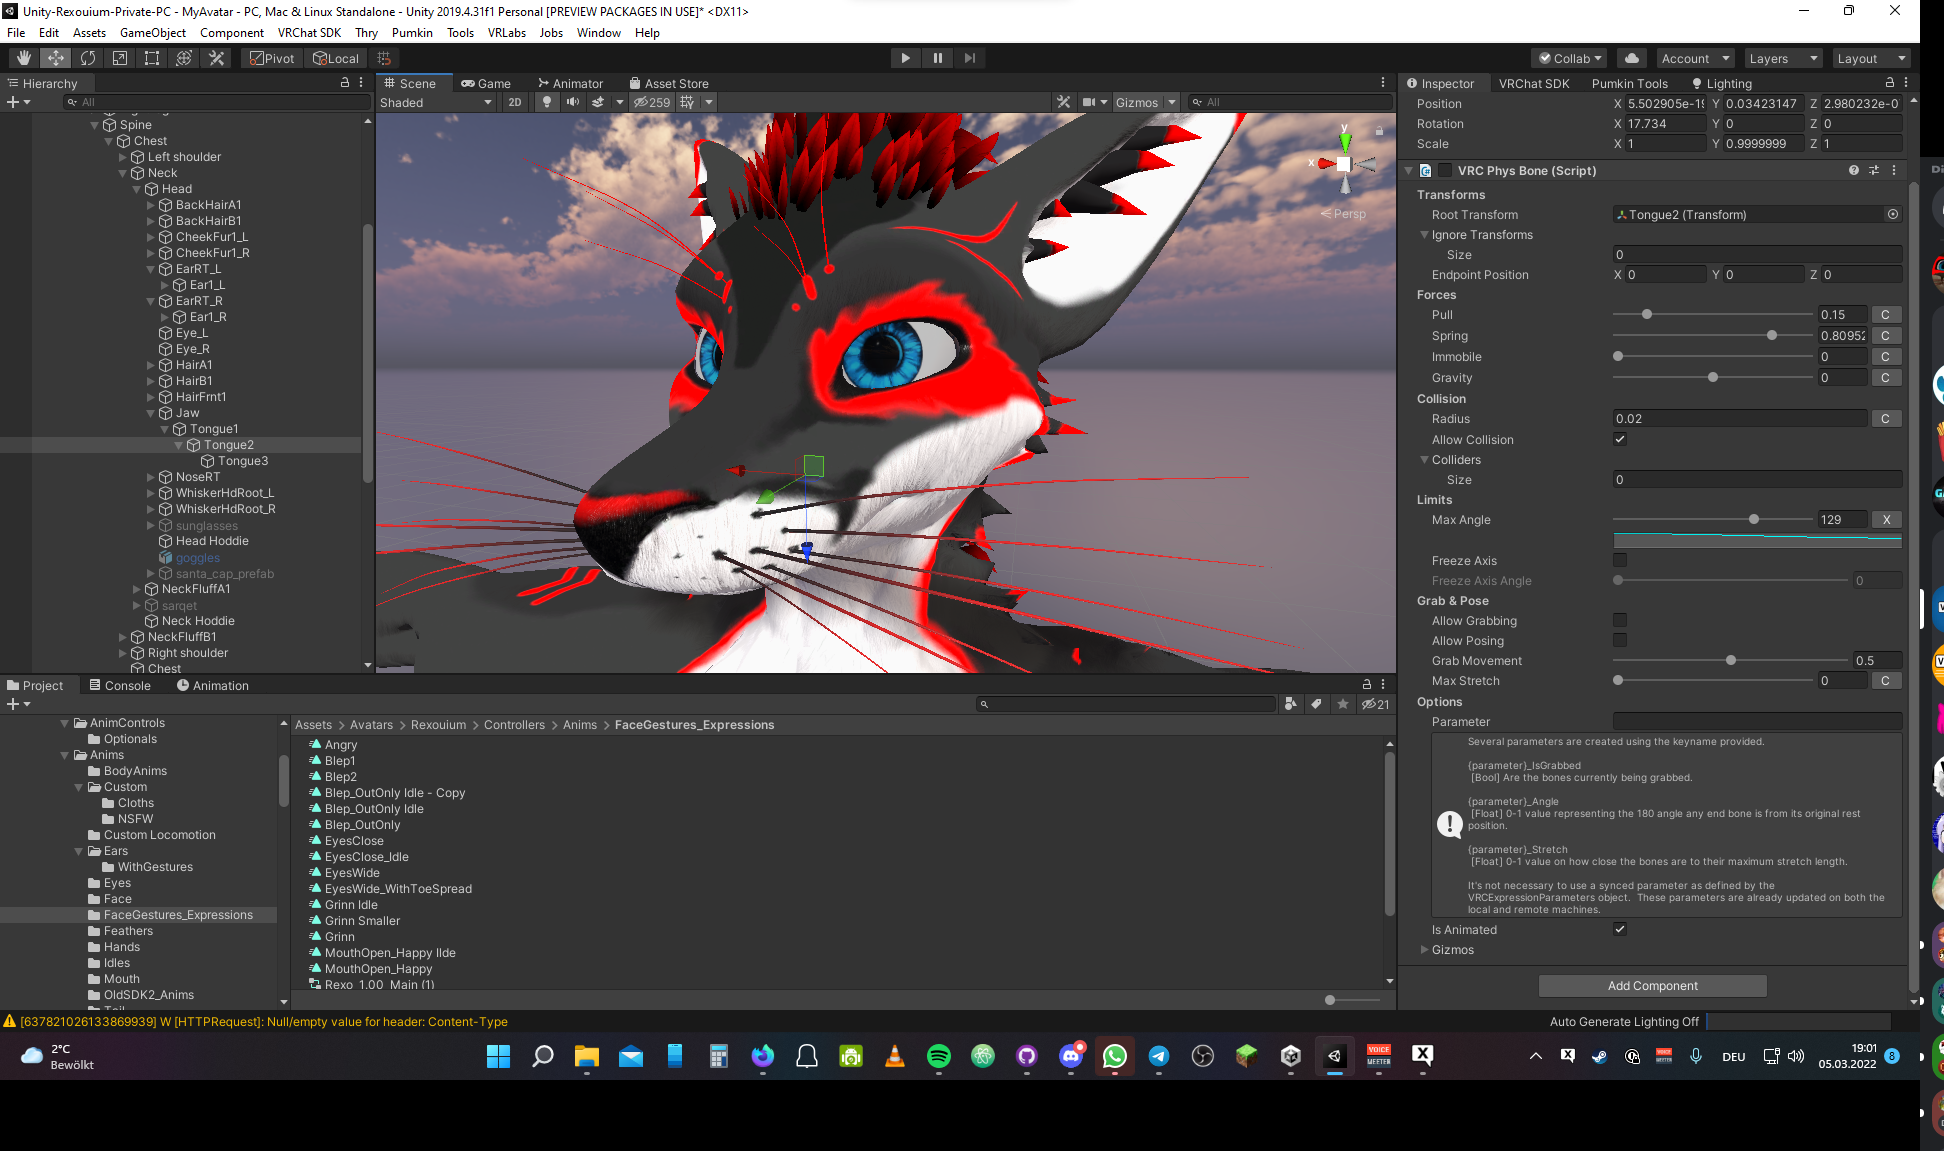Open the GameObject menu
Image resolution: width=1944 pixels, height=1151 pixels.
click(153, 32)
